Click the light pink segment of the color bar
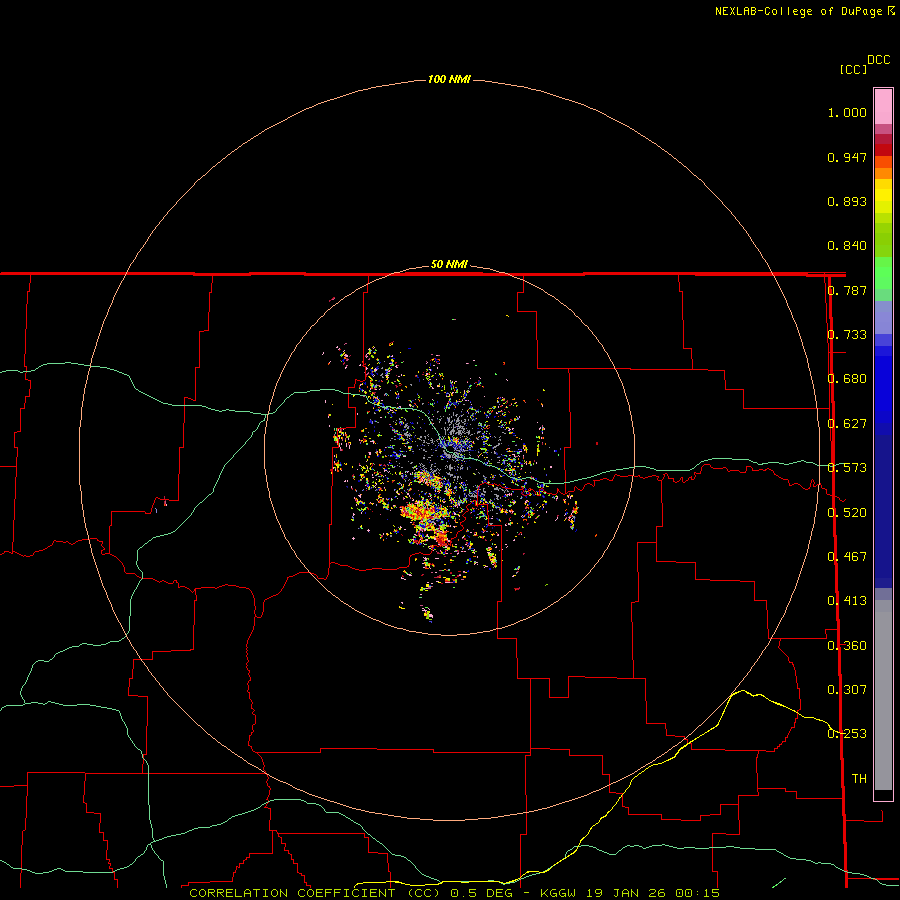This screenshot has height=900, width=900. pyautogui.click(x=883, y=107)
